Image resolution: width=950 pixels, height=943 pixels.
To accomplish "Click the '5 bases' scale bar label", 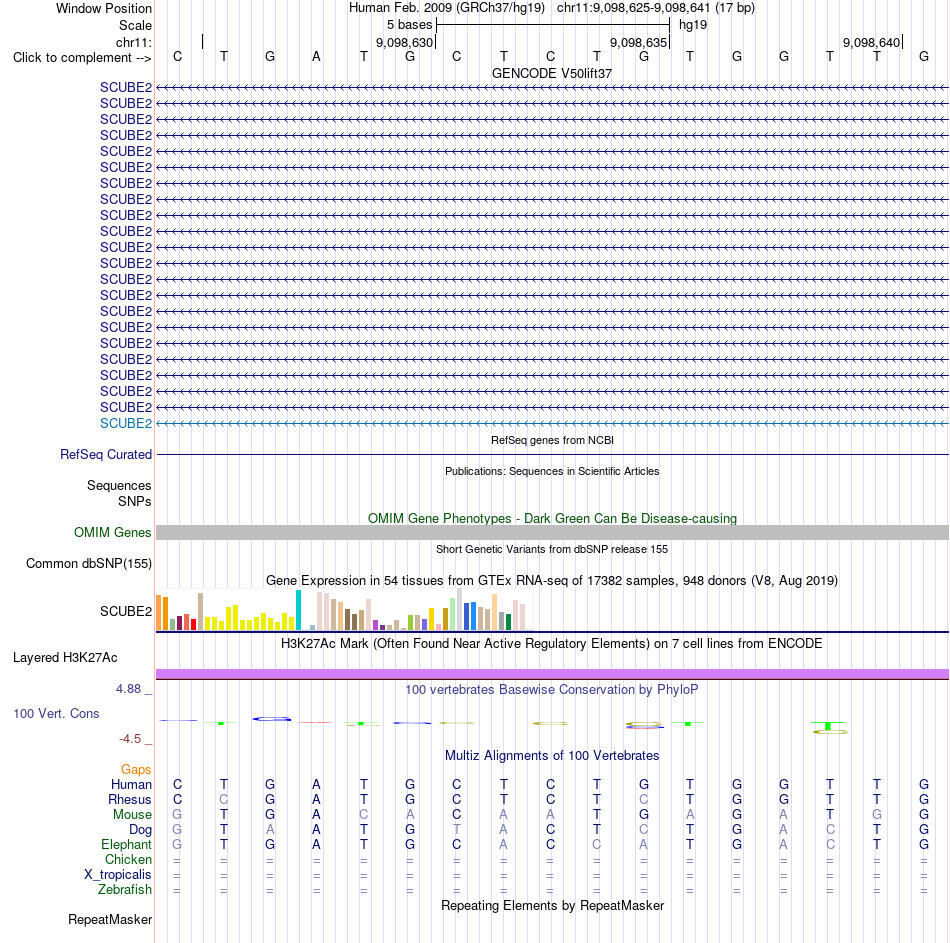I will coord(410,25).
